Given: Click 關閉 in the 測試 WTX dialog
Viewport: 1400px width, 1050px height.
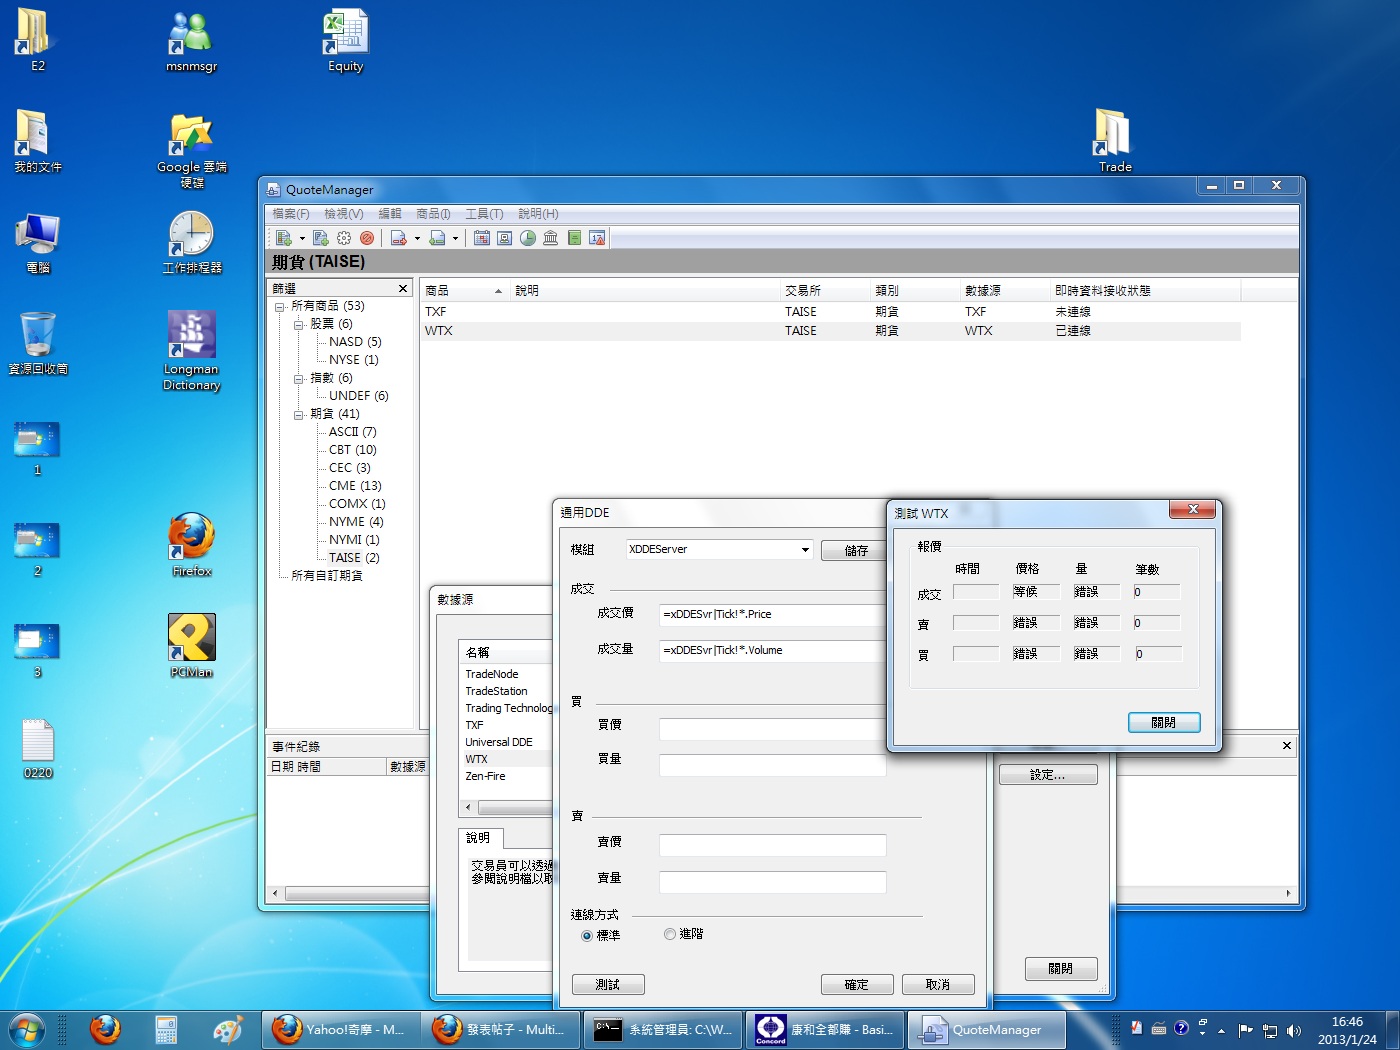Looking at the screenshot, I should pos(1164,722).
